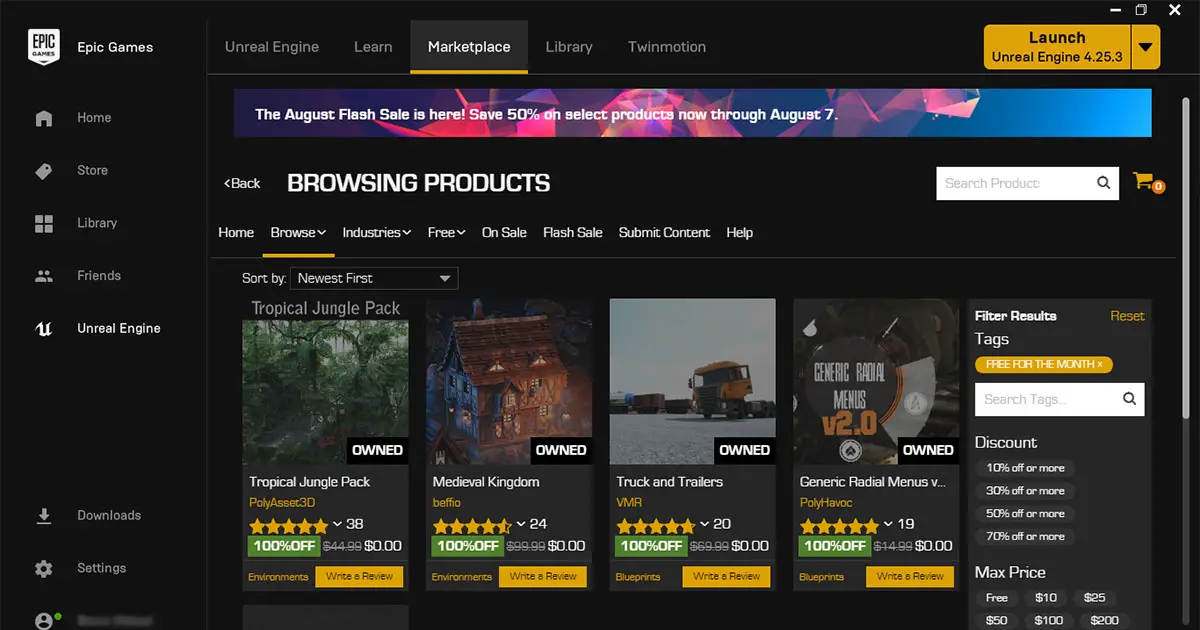The image size is (1200, 630).
Task: Expand rating breakdown for Truck and Trailers
Action: pos(705,524)
